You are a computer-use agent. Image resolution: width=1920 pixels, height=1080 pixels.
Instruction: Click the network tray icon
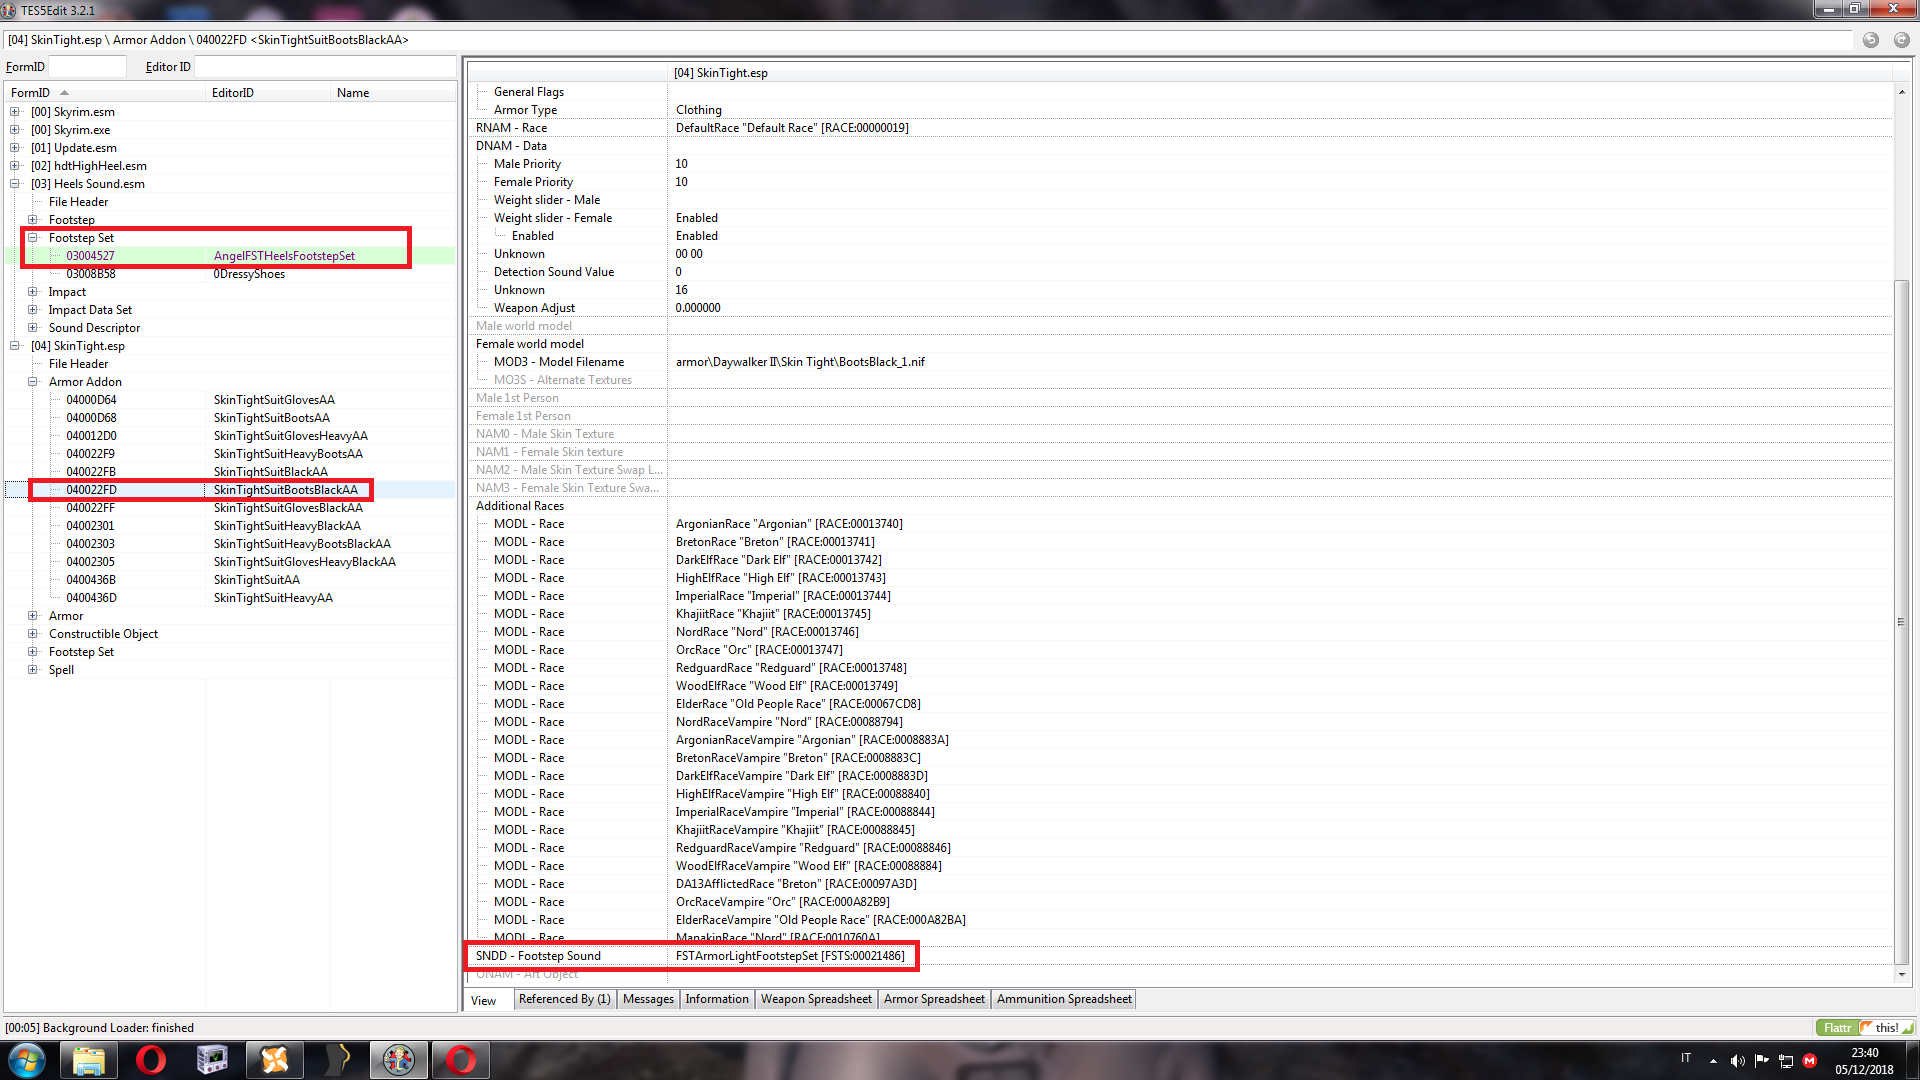pyautogui.click(x=1786, y=1061)
